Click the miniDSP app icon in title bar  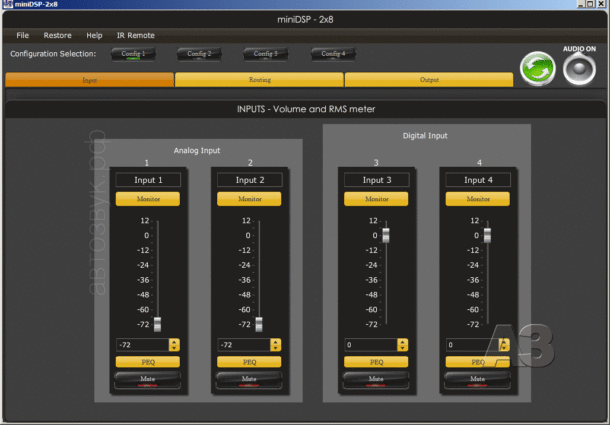[7, 4]
